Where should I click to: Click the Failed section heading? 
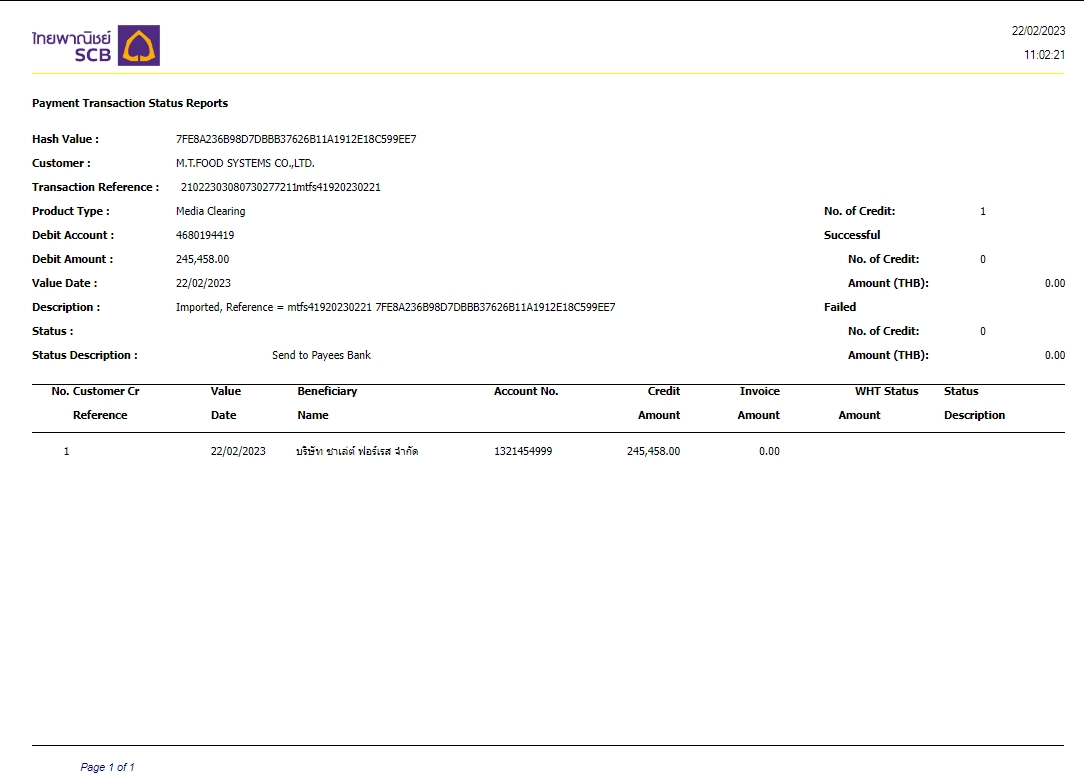(x=840, y=307)
